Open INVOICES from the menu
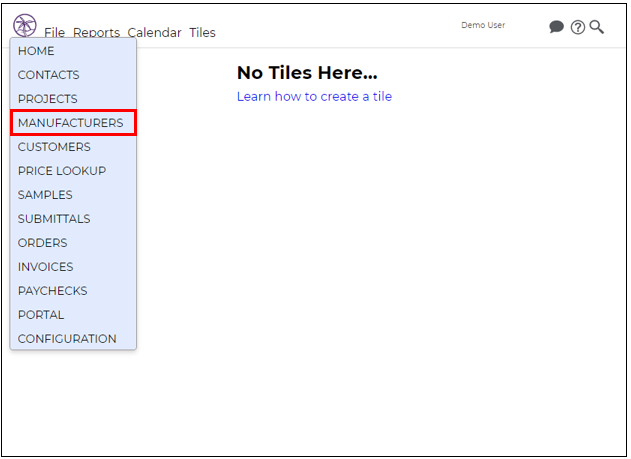 [73, 267]
